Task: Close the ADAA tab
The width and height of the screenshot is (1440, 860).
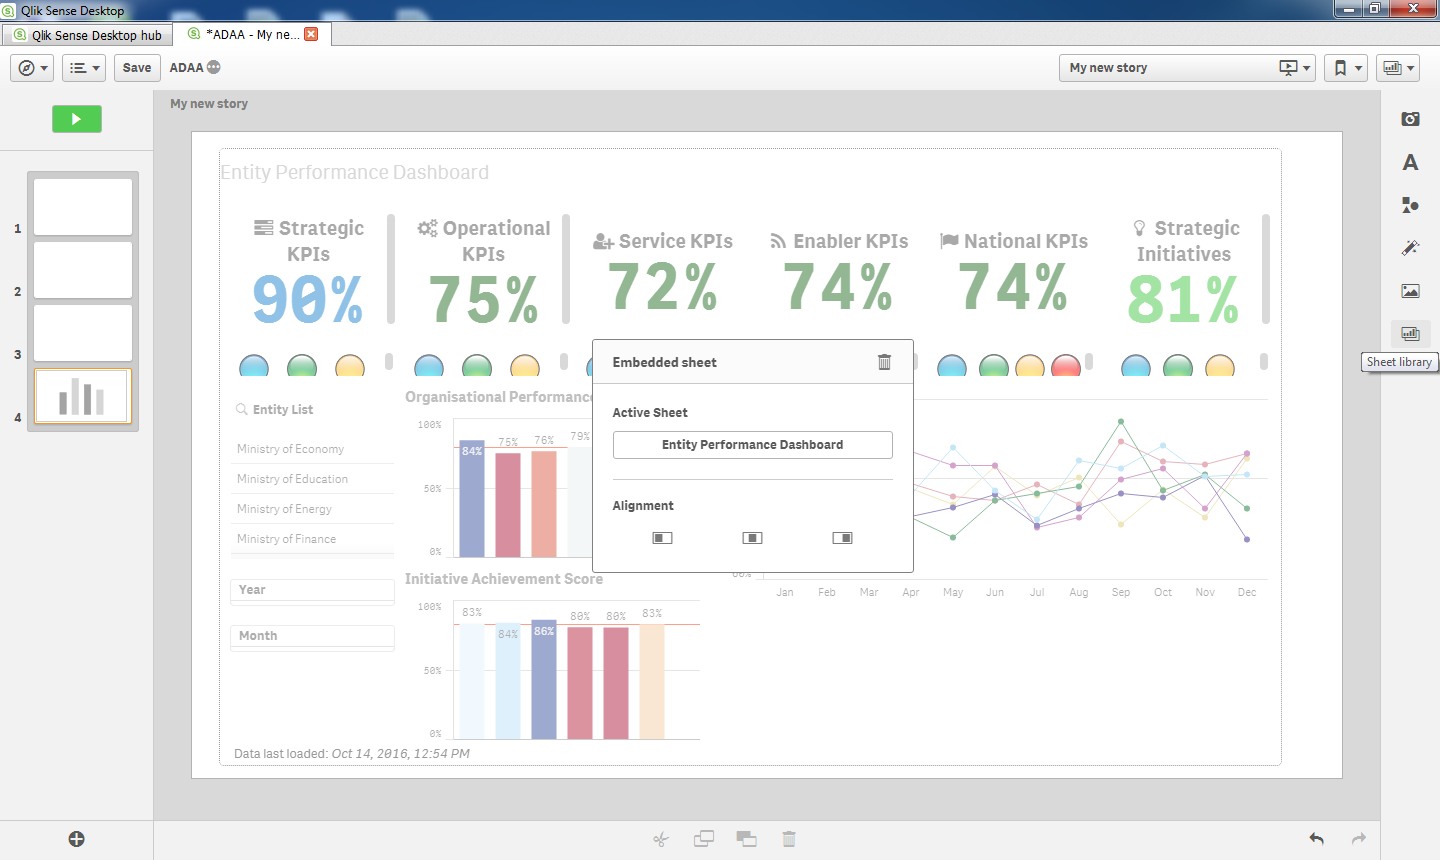Action: click(311, 34)
